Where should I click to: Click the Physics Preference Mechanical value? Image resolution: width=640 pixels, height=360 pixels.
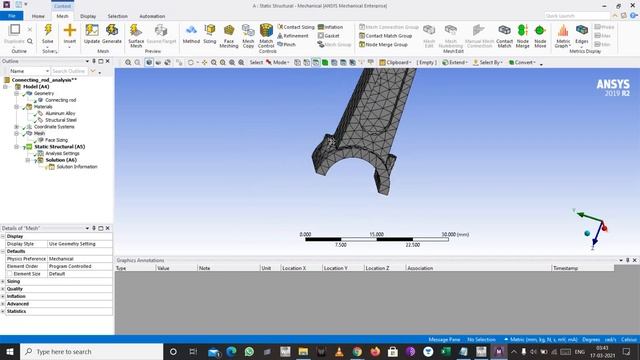click(80, 259)
